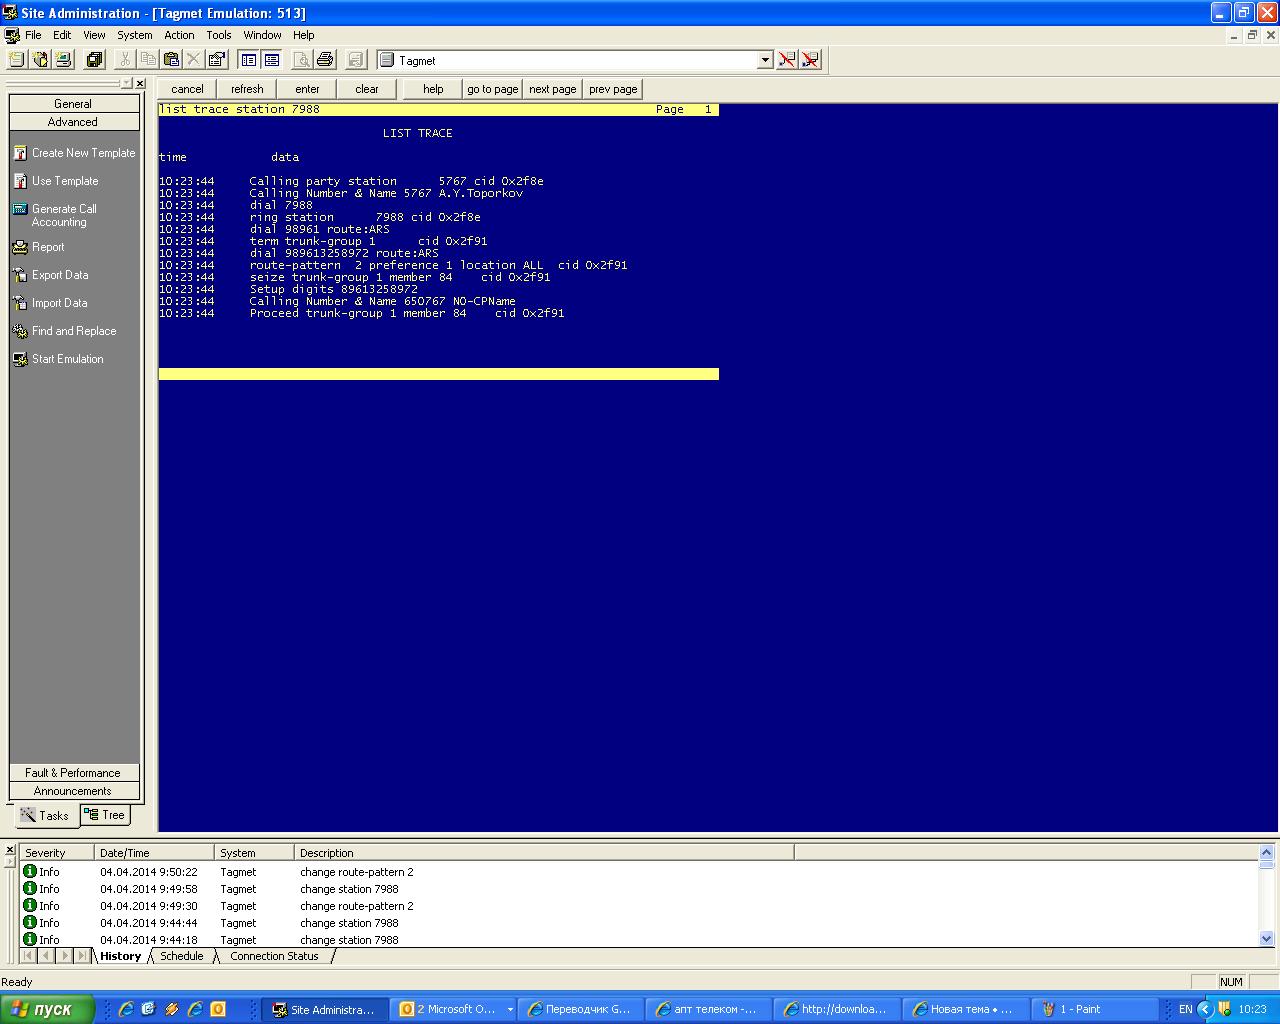The width and height of the screenshot is (1280, 1024).
Task: Click the disconnect system icon at toolbar end
Action: click(x=810, y=60)
